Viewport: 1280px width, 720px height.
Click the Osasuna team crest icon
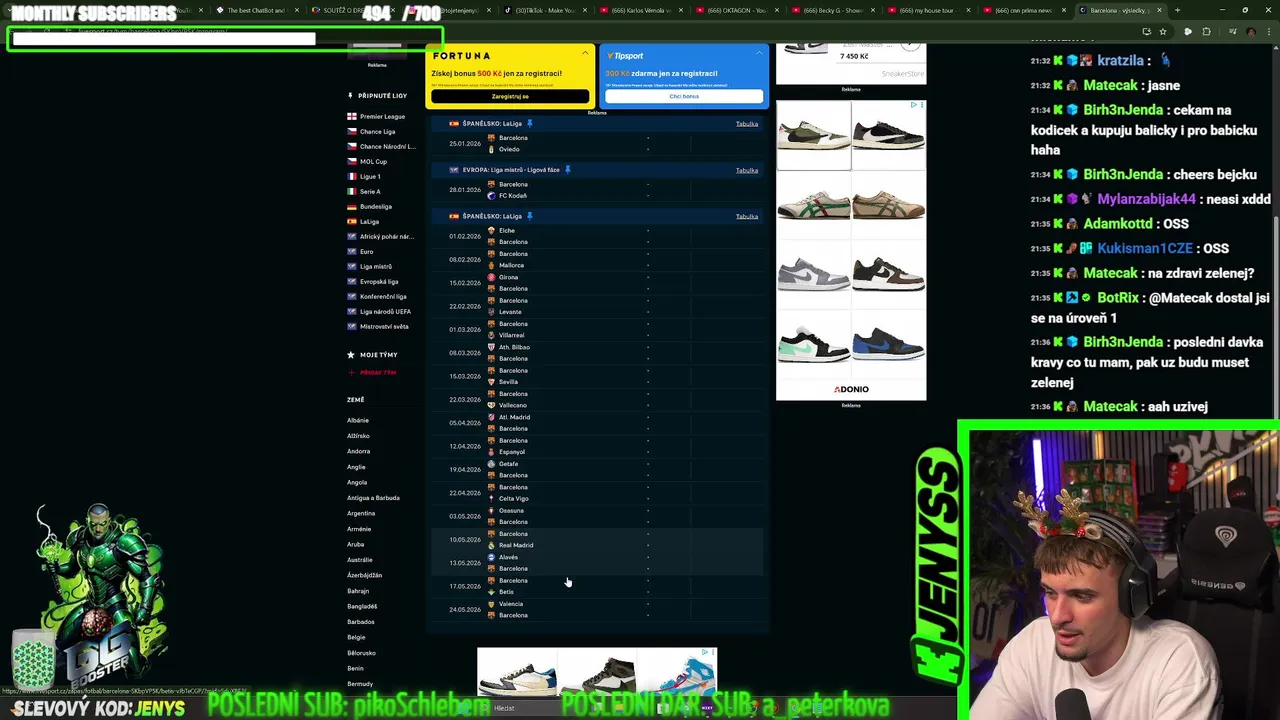[x=491, y=510]
